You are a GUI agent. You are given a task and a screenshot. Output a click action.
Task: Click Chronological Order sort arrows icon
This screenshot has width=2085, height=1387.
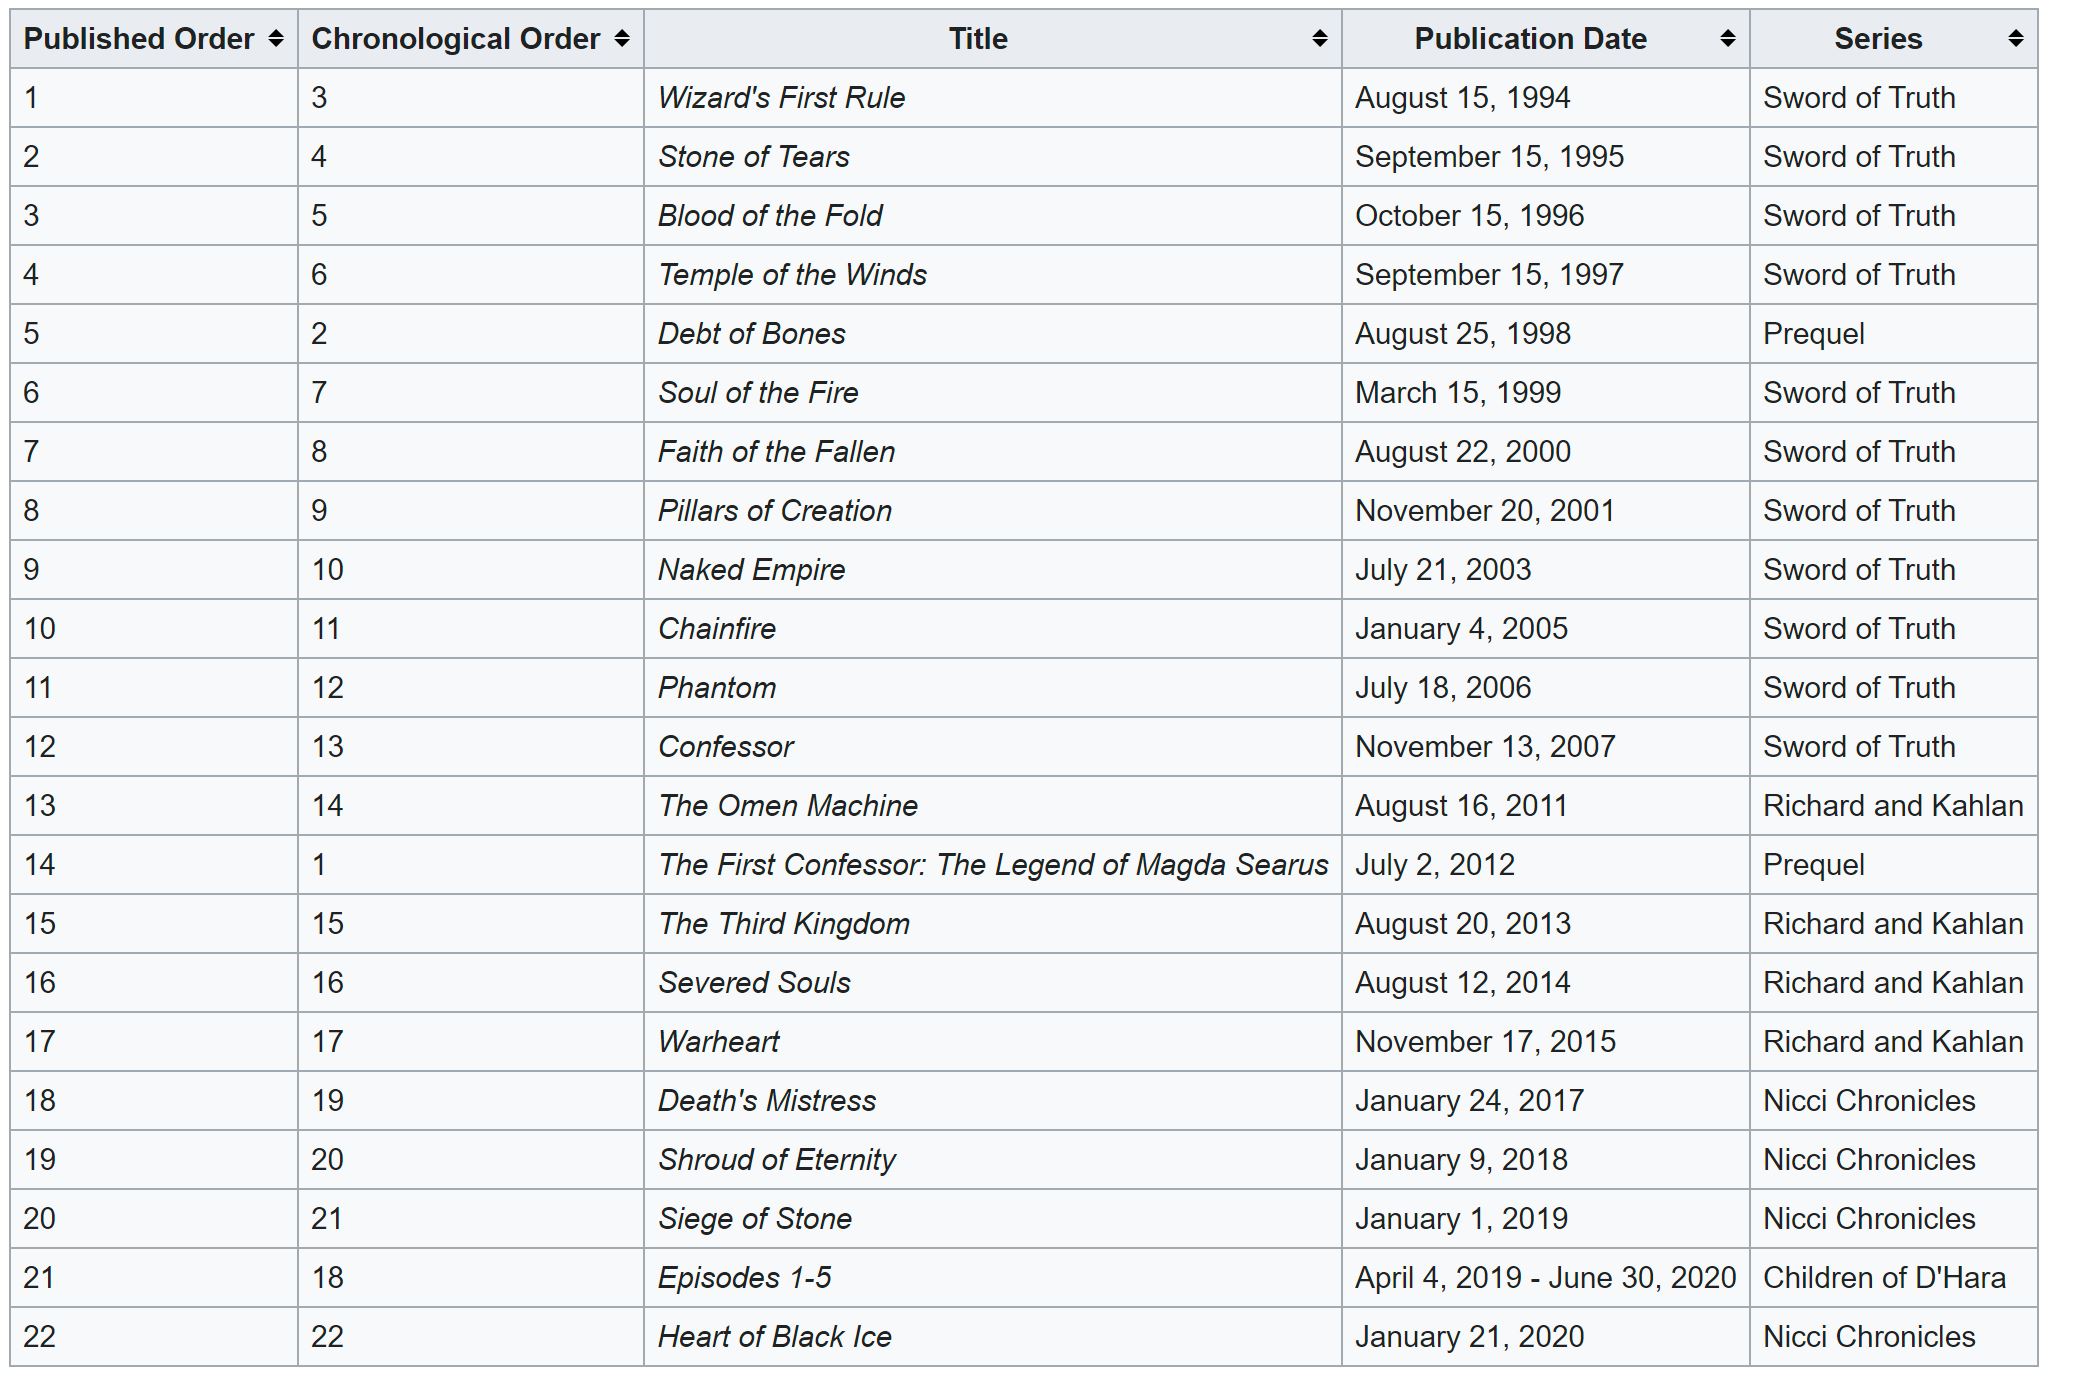point(622,39)
